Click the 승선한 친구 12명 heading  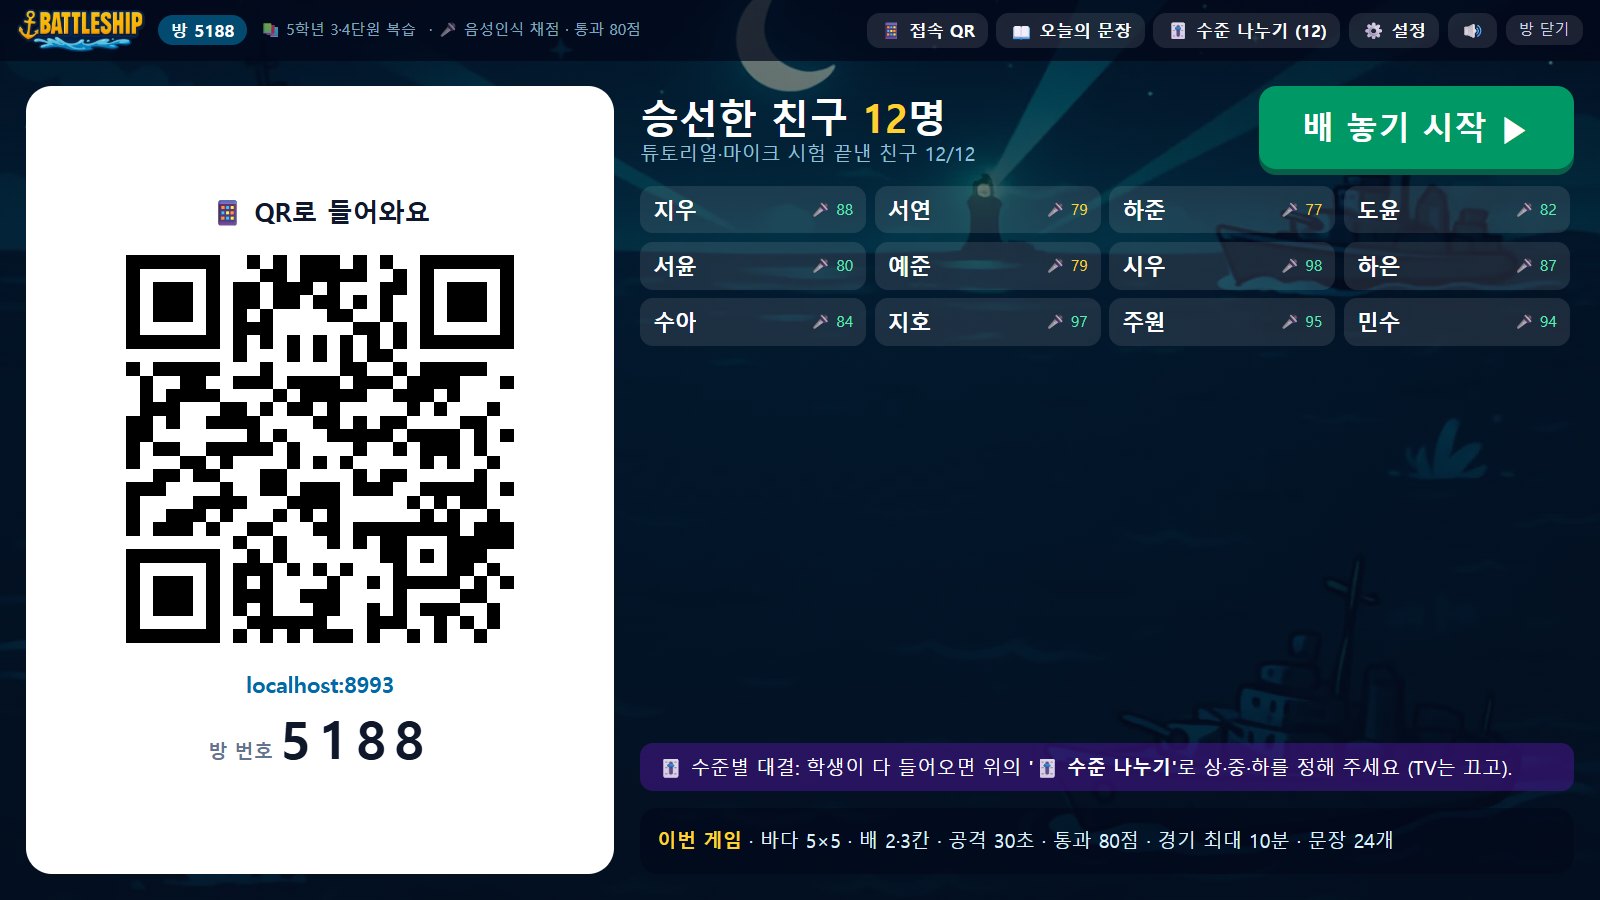[x=793, y=118]
